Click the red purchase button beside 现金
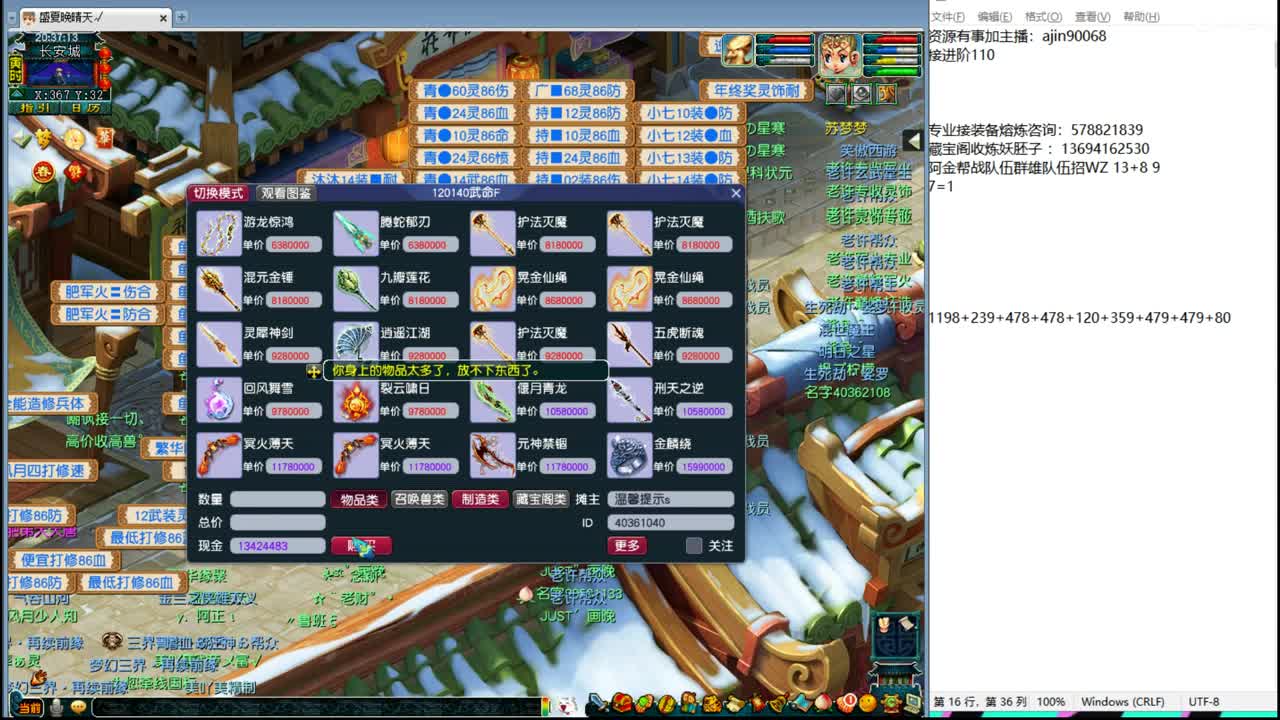Image resolution: width=1280 pixels, height=720 pixels. (x=361, y=545)
